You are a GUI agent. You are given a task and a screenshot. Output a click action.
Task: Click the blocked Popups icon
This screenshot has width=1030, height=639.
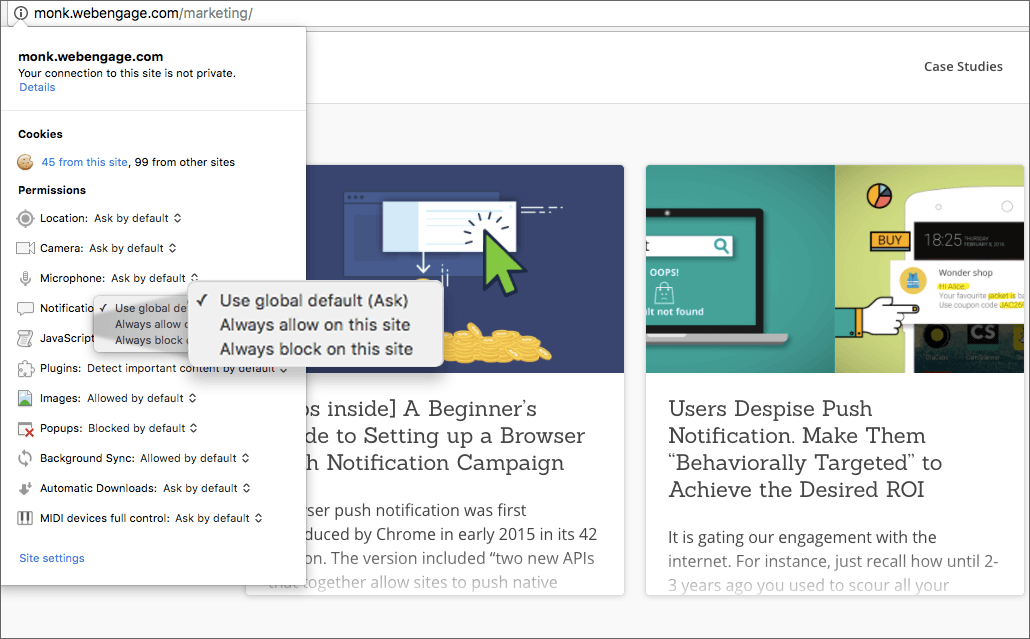(x=24, y=428)
